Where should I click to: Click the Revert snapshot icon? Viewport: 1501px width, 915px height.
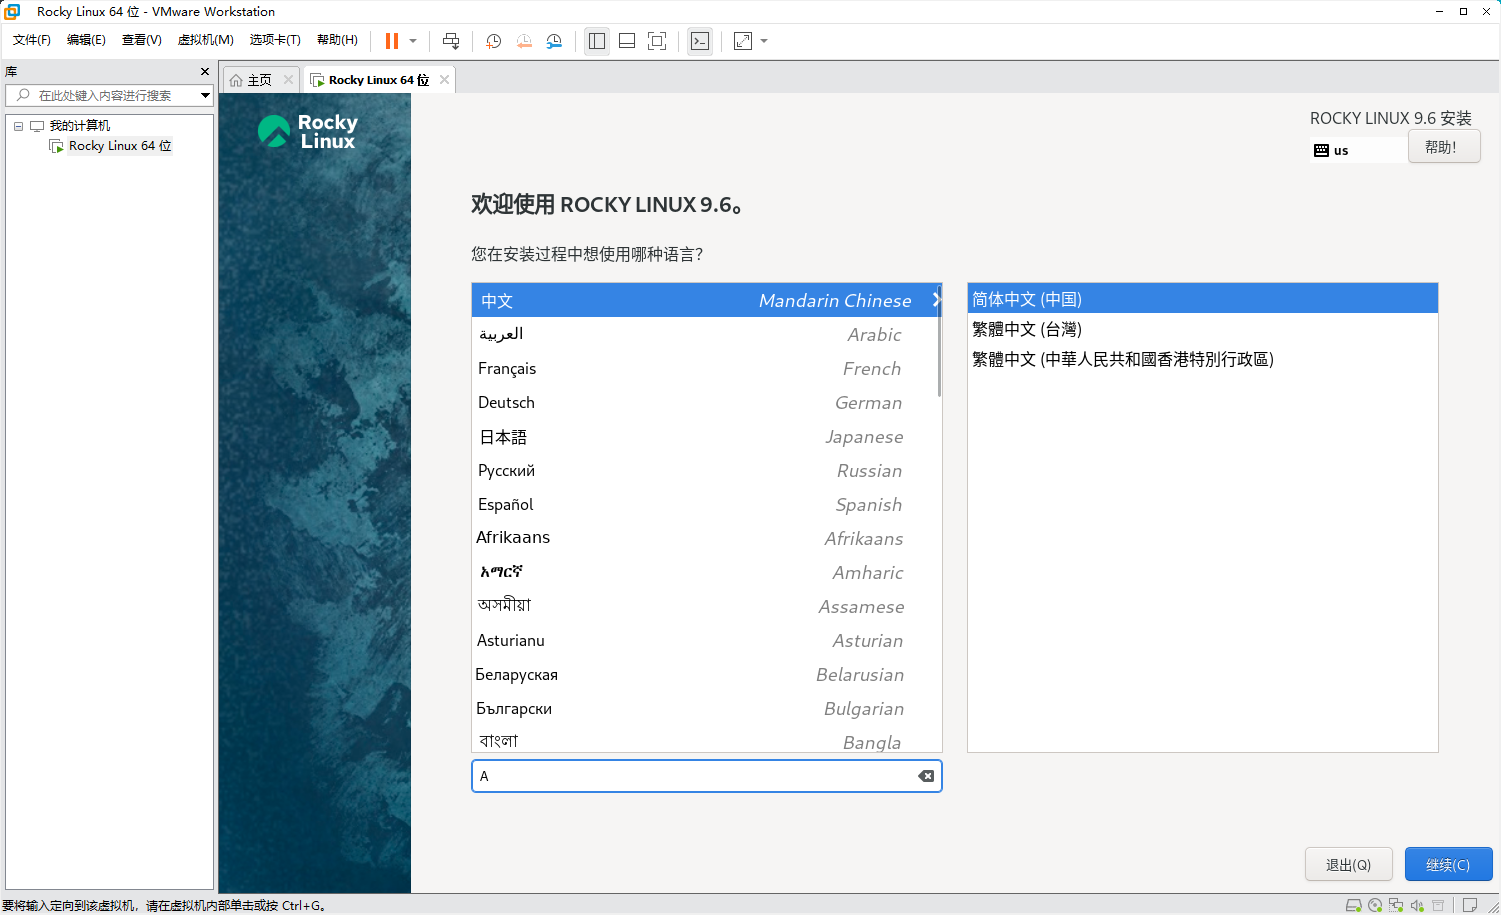tap(524, 41)
